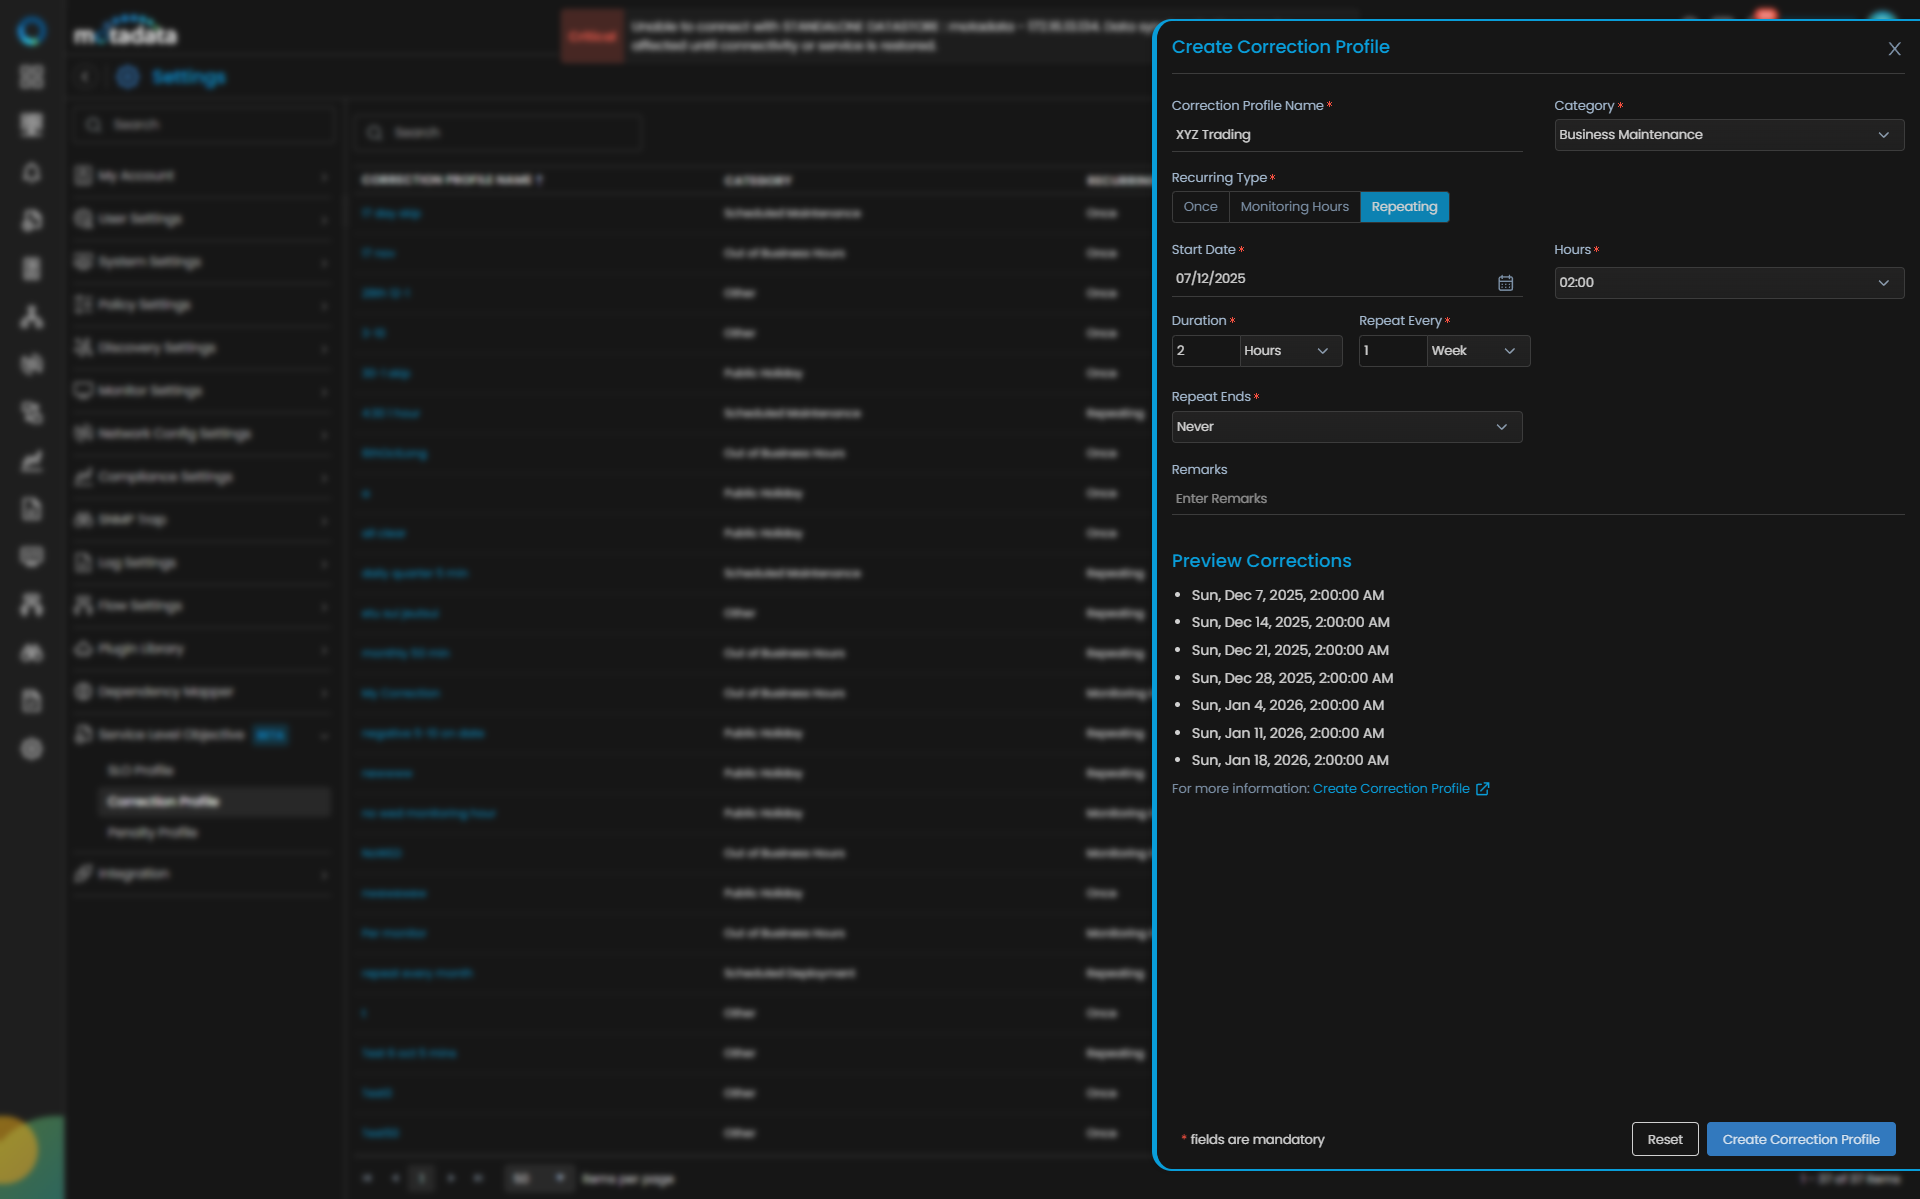Open the Repeat Ends dropdown
This screenshot has width=1920, height=1199.
[x=1346, y=427]
